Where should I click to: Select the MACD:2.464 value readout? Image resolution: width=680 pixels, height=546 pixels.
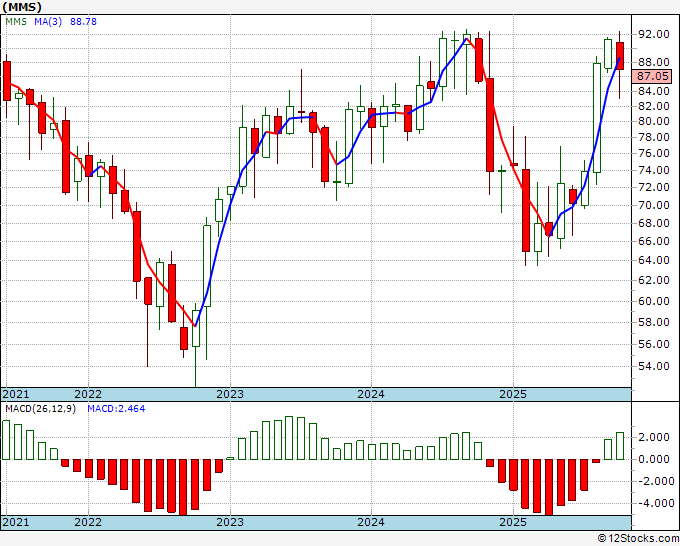tap(116, 409)
